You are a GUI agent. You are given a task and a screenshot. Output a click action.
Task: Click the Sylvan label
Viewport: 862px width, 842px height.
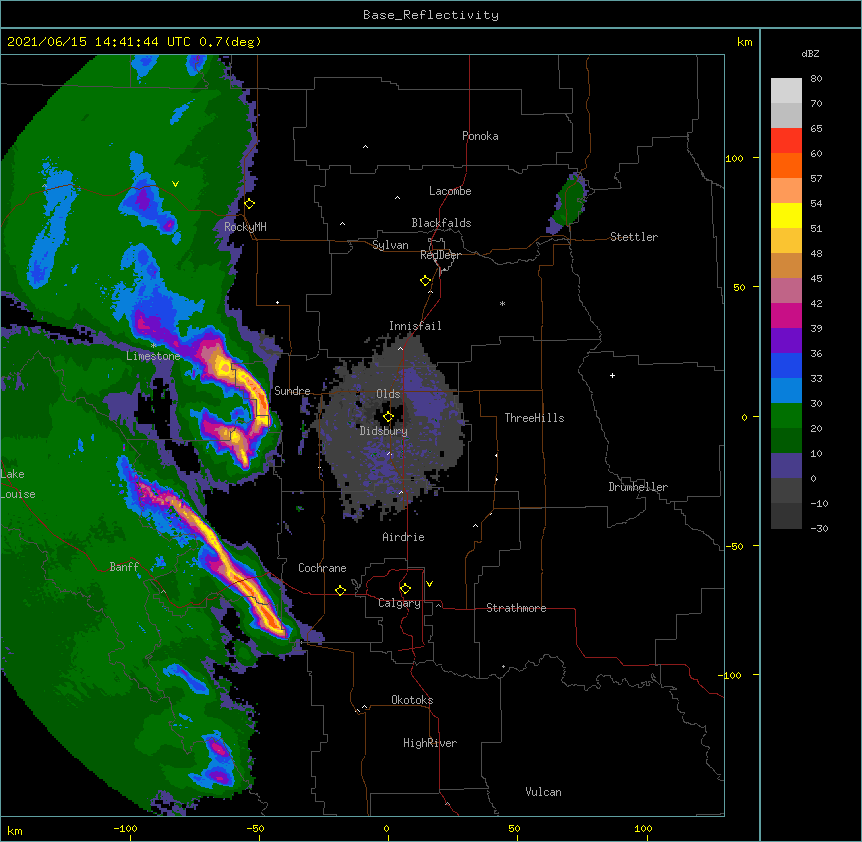point(390,245)
